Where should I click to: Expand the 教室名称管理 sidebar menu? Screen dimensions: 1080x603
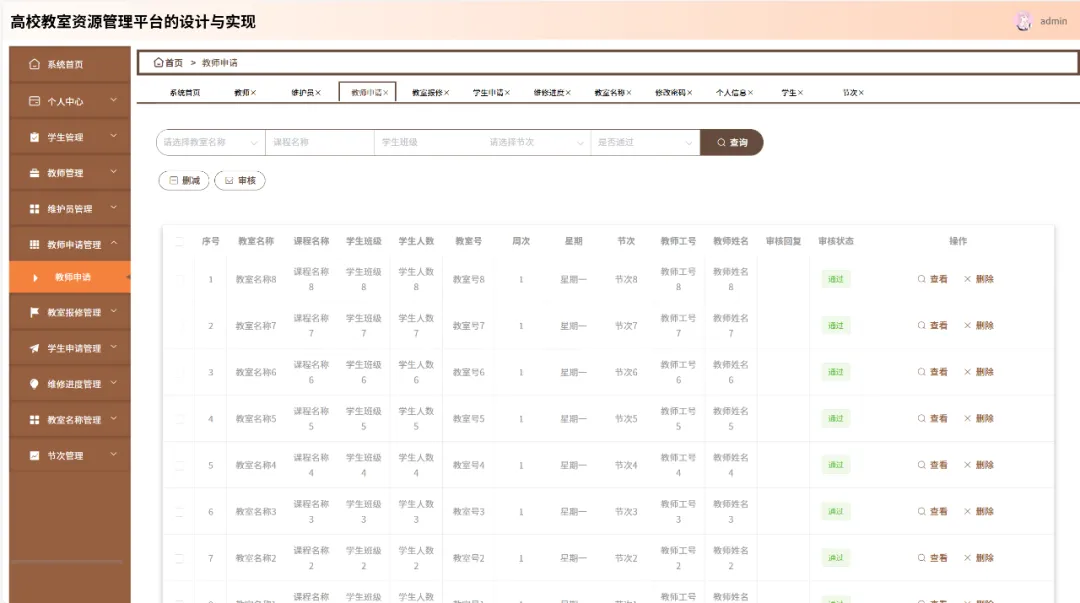(70, 420)
